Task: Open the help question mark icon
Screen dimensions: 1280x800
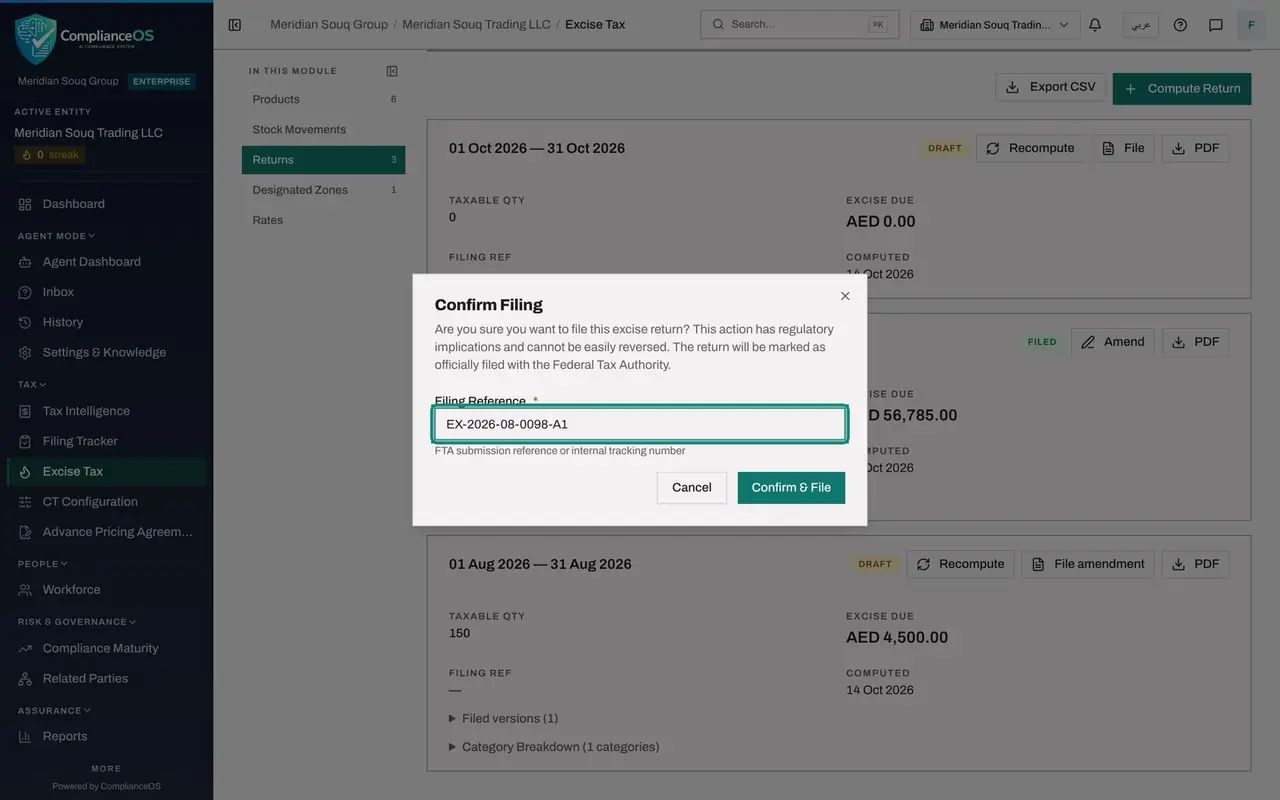Action: (1180, 25)
